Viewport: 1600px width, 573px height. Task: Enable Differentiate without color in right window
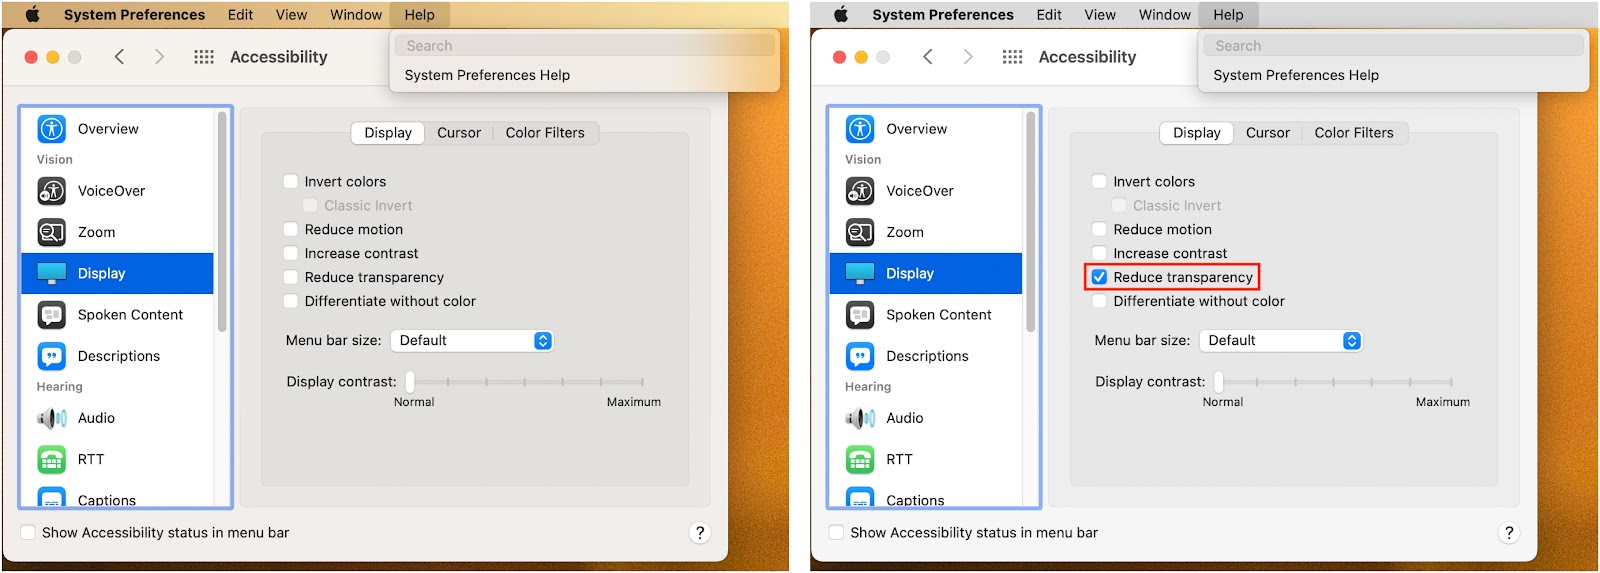tap(1100, 302)
